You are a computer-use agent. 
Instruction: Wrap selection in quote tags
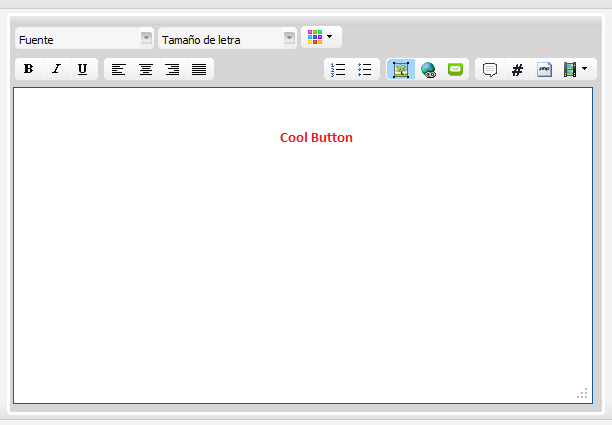(490, 70)
